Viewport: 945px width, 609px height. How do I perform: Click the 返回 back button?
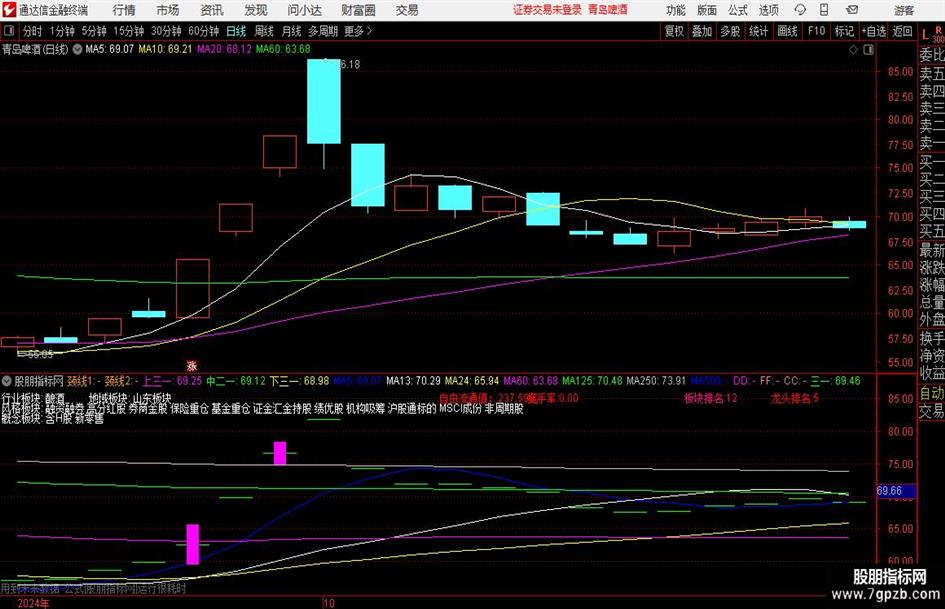click(902, 31)
